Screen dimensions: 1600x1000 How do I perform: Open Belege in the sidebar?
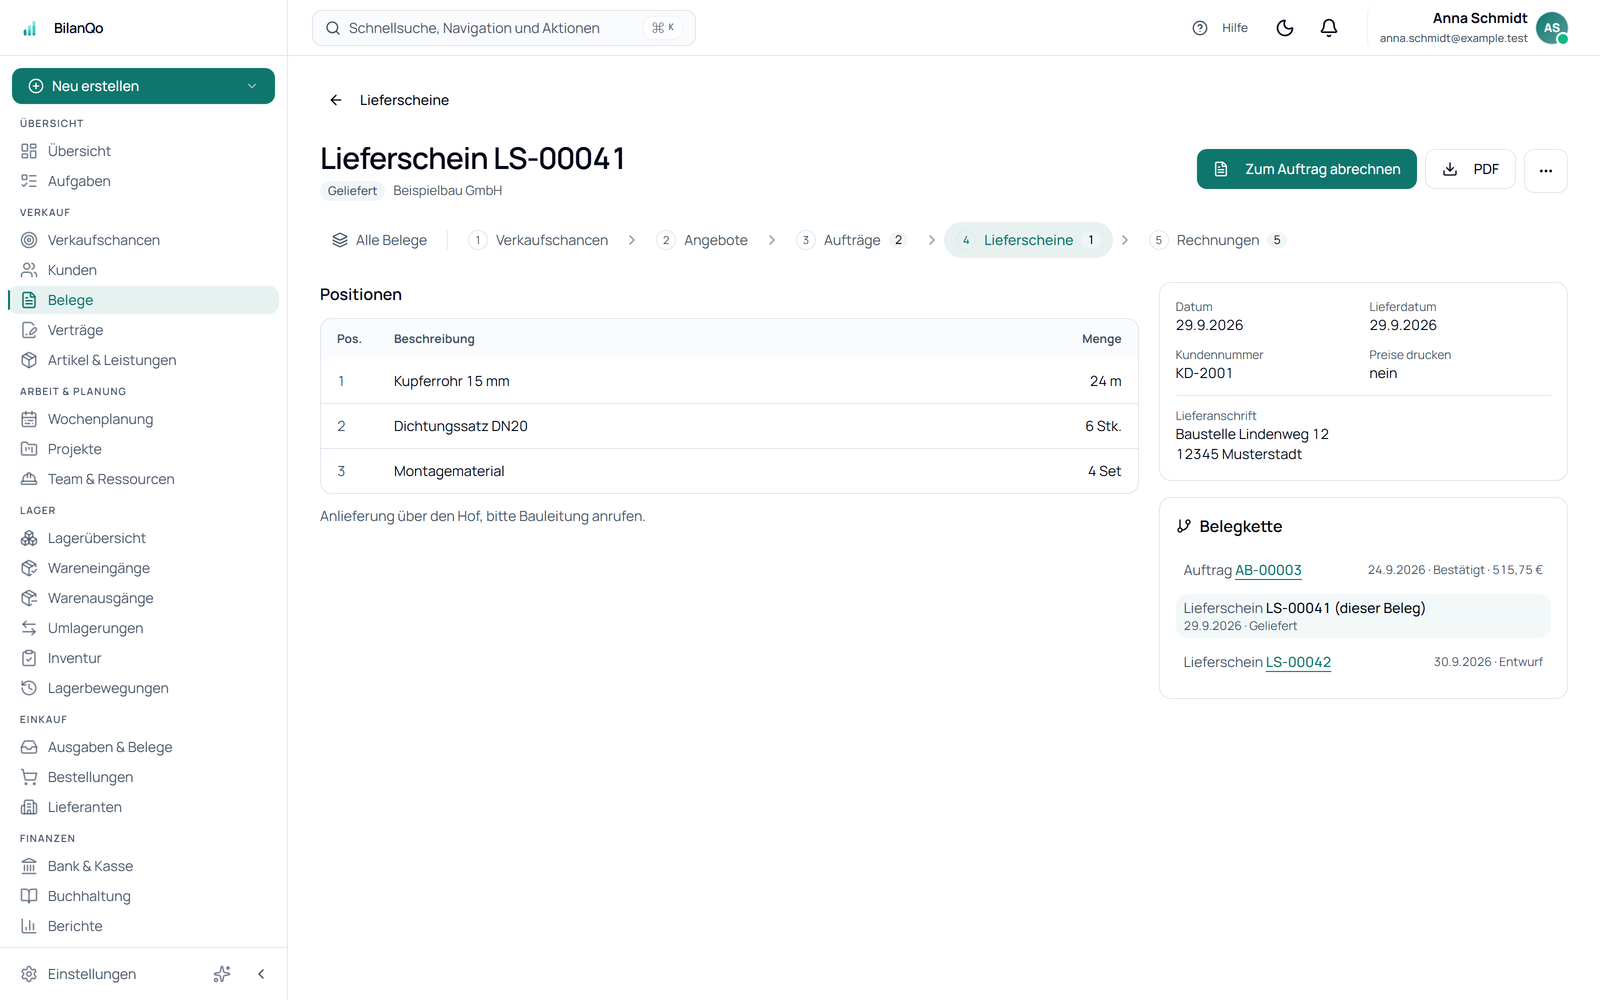coord(143,300)
